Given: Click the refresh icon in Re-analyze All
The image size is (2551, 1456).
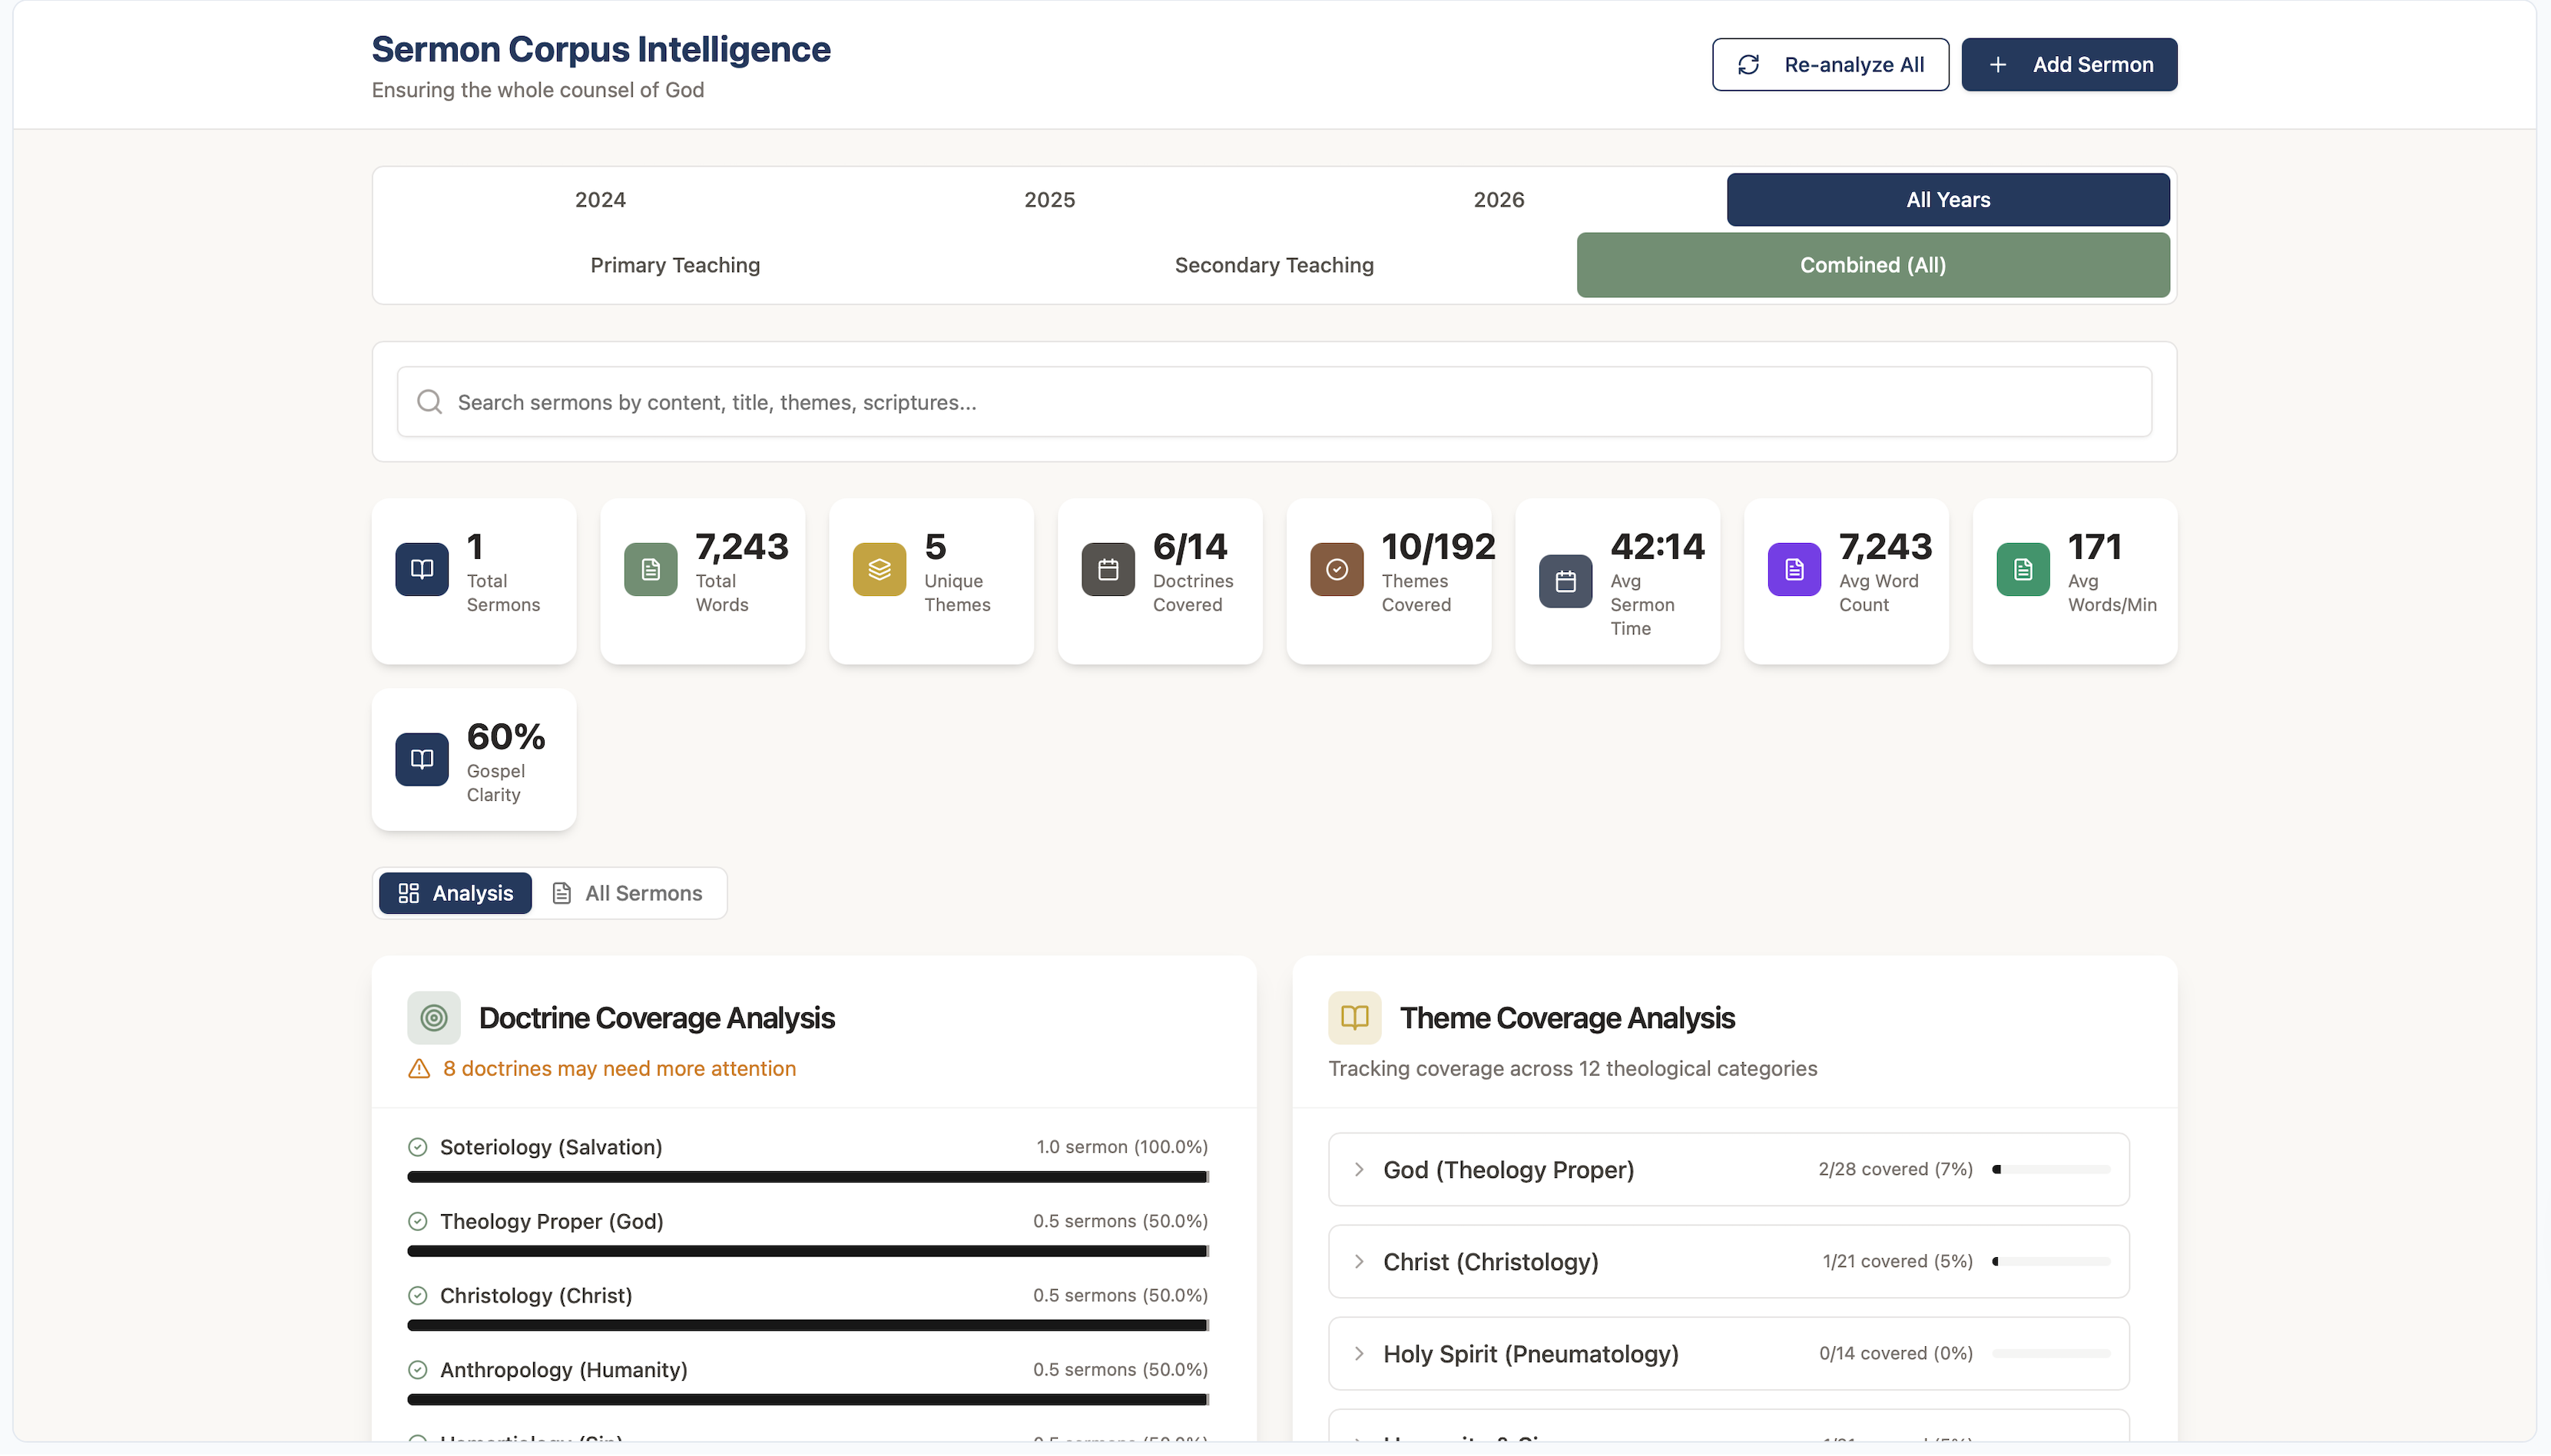Looking at the screenshot, I should [x=1748, y=65].
